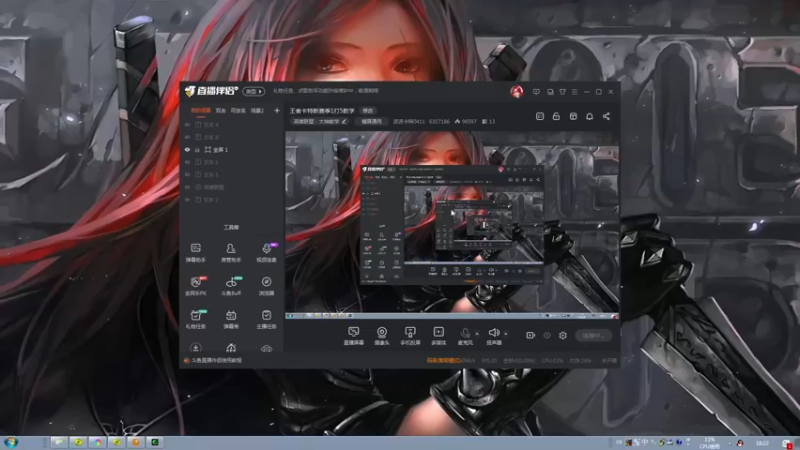This screenshot has width=800, height=450.
Task: Open the skin shirt icon in the title bar
Action: pos(562,92)
